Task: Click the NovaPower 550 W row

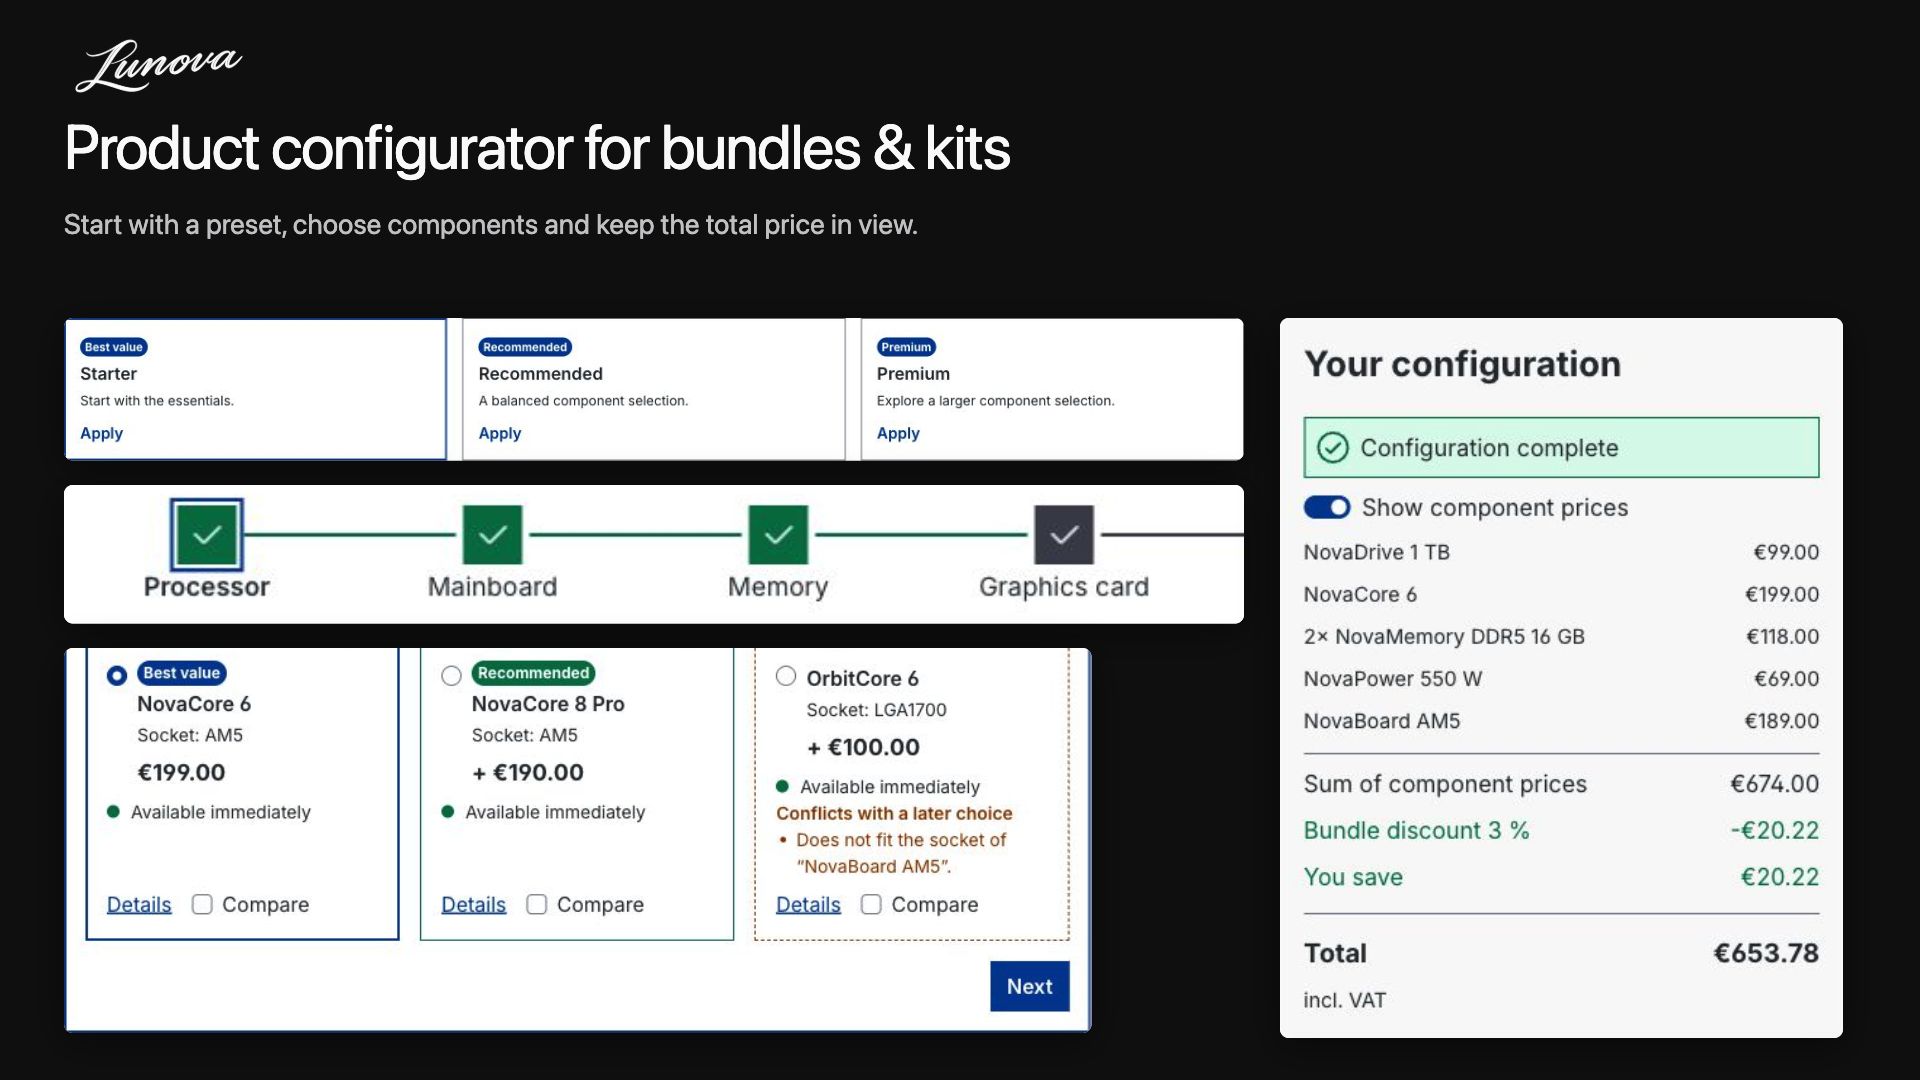Action: (1561, 679)
